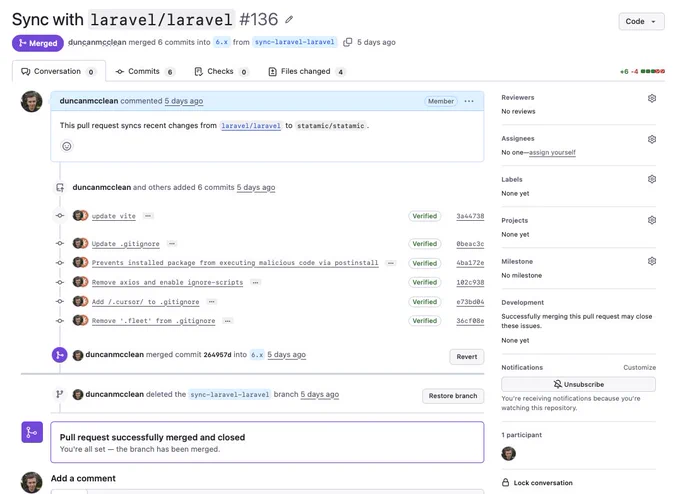Open the laravel/laravel link in the comment
This screenshot has height=494, width=680.
coord(251,126)
